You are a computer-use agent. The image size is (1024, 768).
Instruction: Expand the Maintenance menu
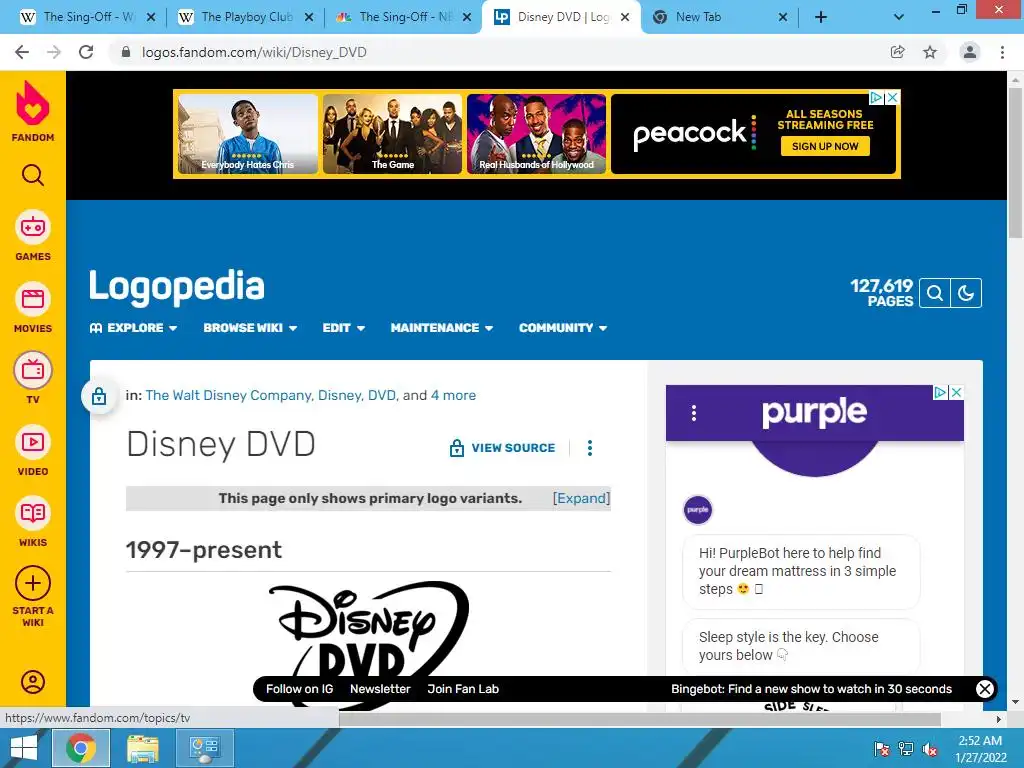[441, 328]
